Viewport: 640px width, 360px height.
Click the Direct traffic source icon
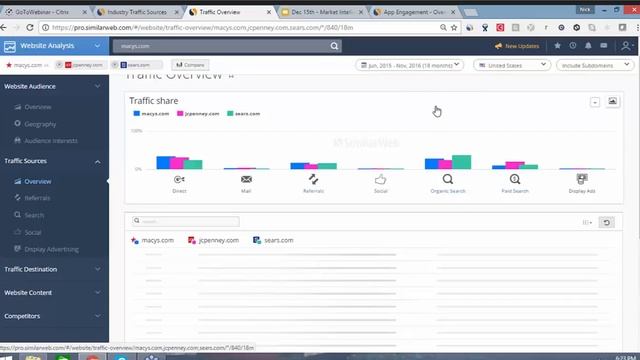[x=179, y=179]
